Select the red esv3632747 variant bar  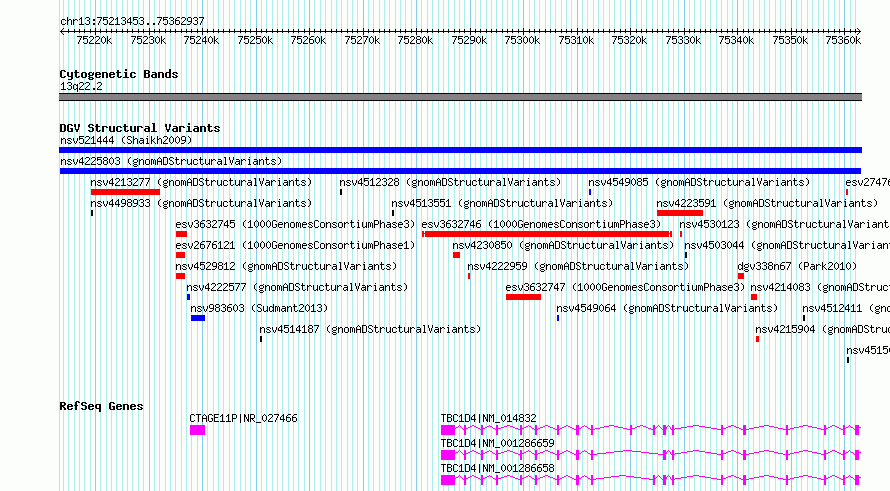[523, 297]
